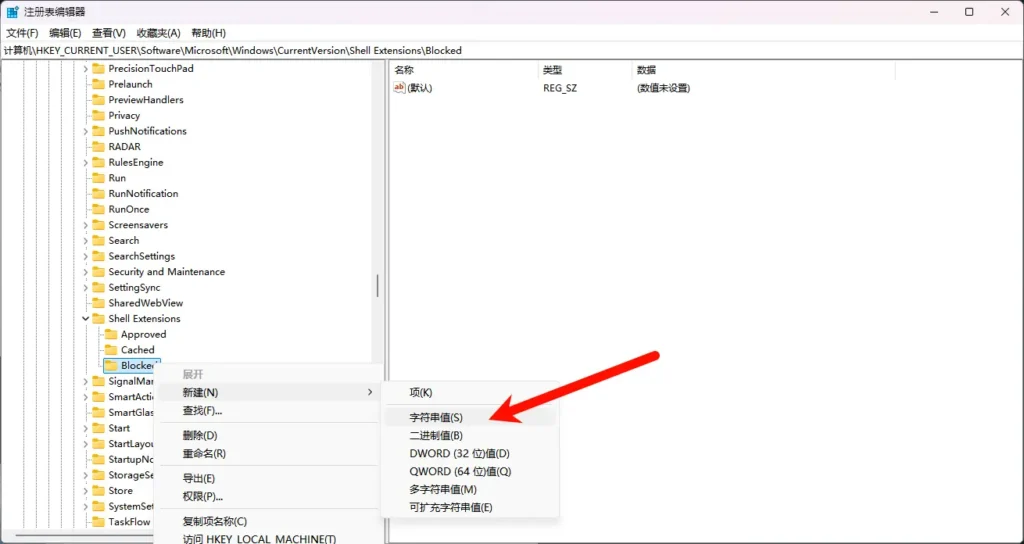Image resolution: width=1024 pixels, height=544 pixels.
Task: Choose 可扩充字符串值(E) from the submenu
Action: click(x=470, y=507)
